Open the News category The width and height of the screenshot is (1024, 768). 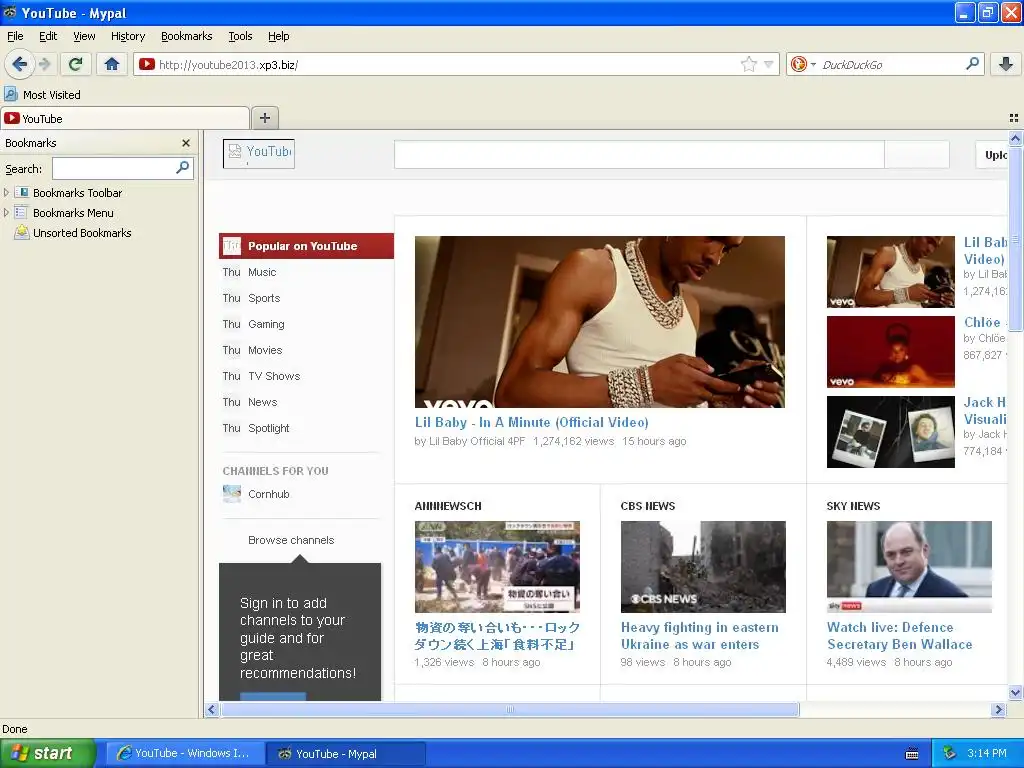pyautogui.click(x=263, y=402)
